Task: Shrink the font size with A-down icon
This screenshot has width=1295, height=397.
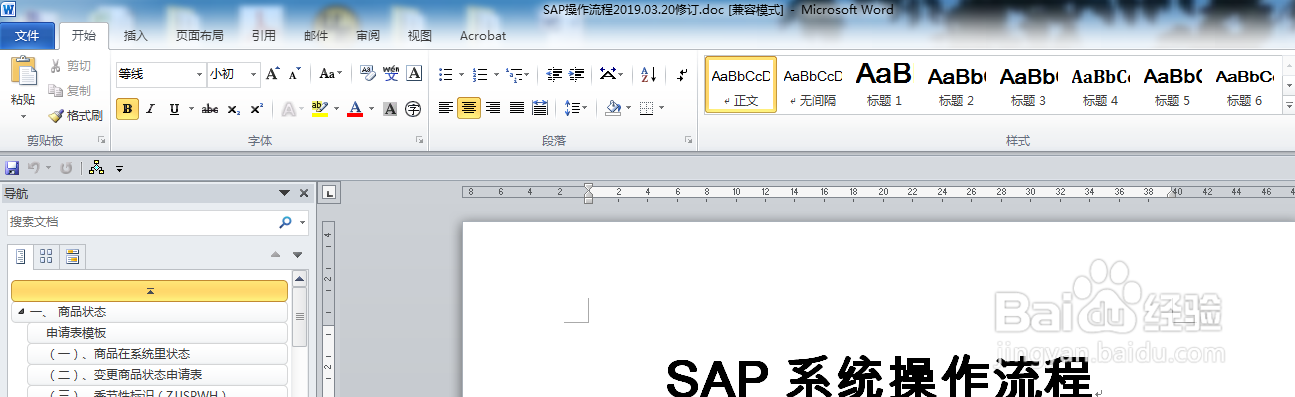Action: 295,74
